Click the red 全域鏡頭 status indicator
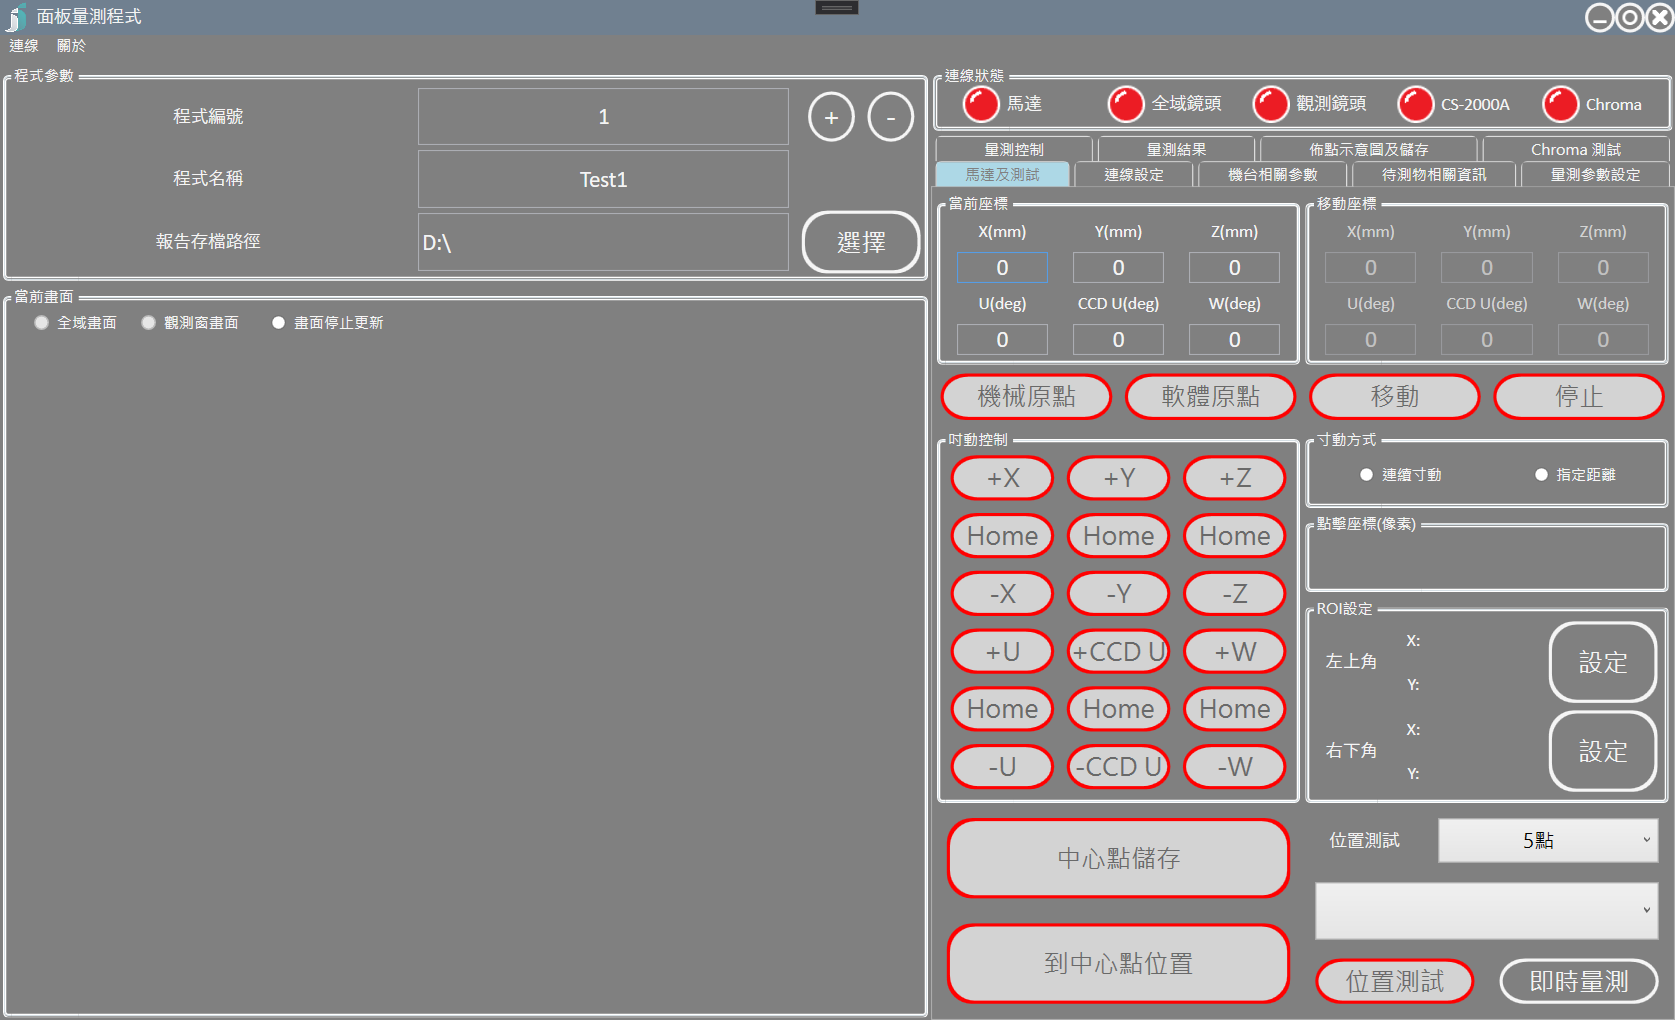 pyautogui.click(x=1125, y=104)
